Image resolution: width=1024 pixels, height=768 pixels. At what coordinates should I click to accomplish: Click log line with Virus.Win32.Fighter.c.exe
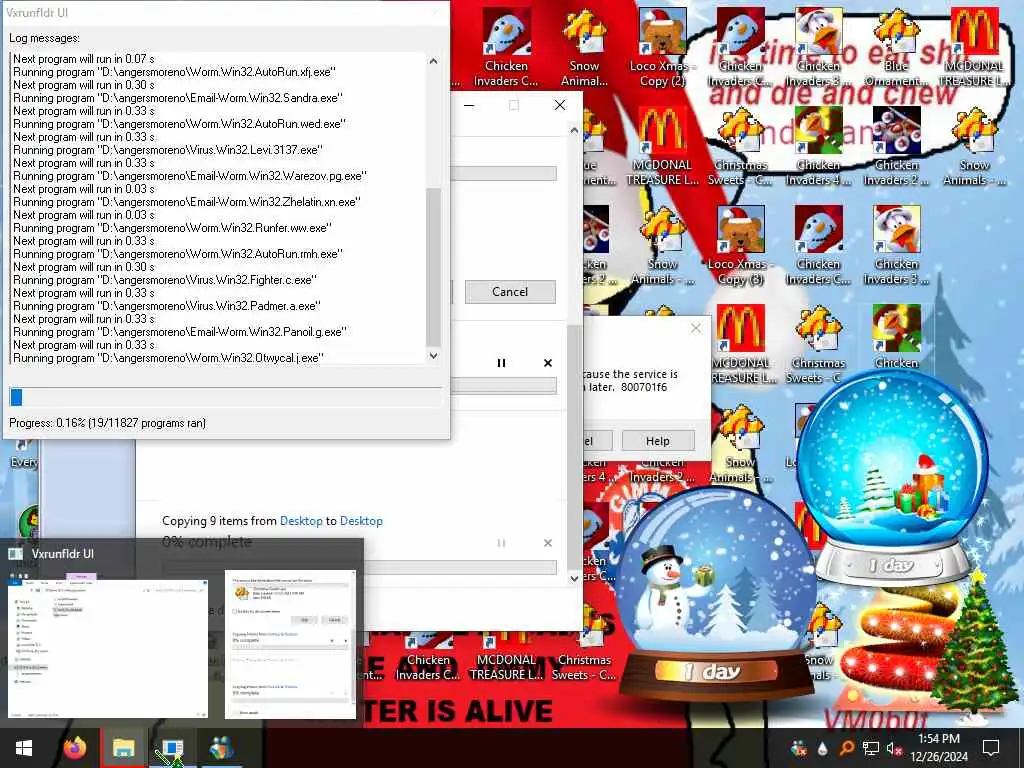[x=165, y=280]
